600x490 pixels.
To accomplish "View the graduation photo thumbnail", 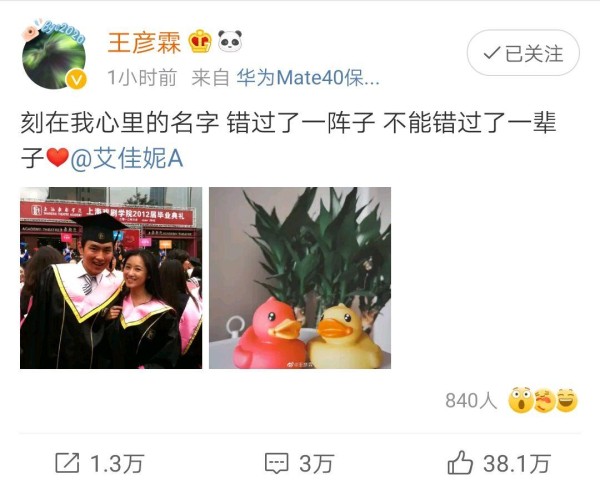I will 111,278.
